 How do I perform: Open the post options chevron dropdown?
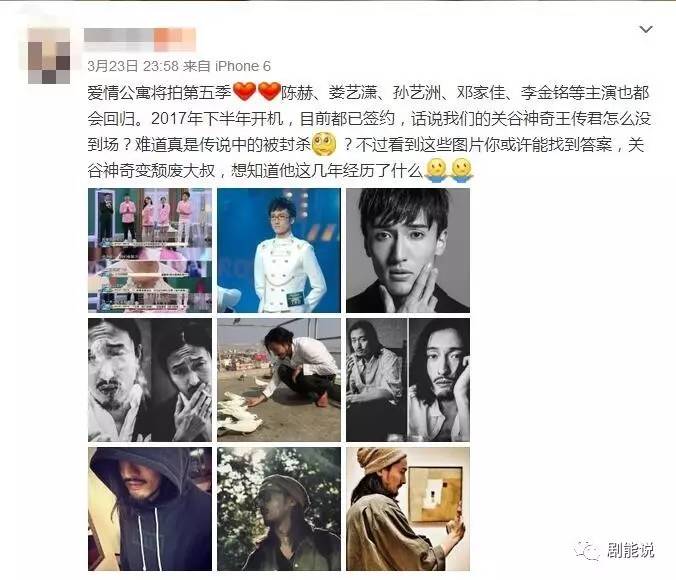coord(645,29)
